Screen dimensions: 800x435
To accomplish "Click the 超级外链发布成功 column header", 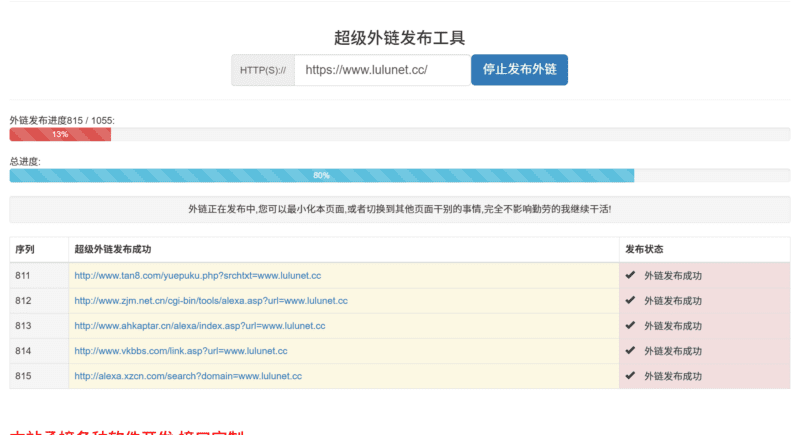I will [x=112, y=249].
